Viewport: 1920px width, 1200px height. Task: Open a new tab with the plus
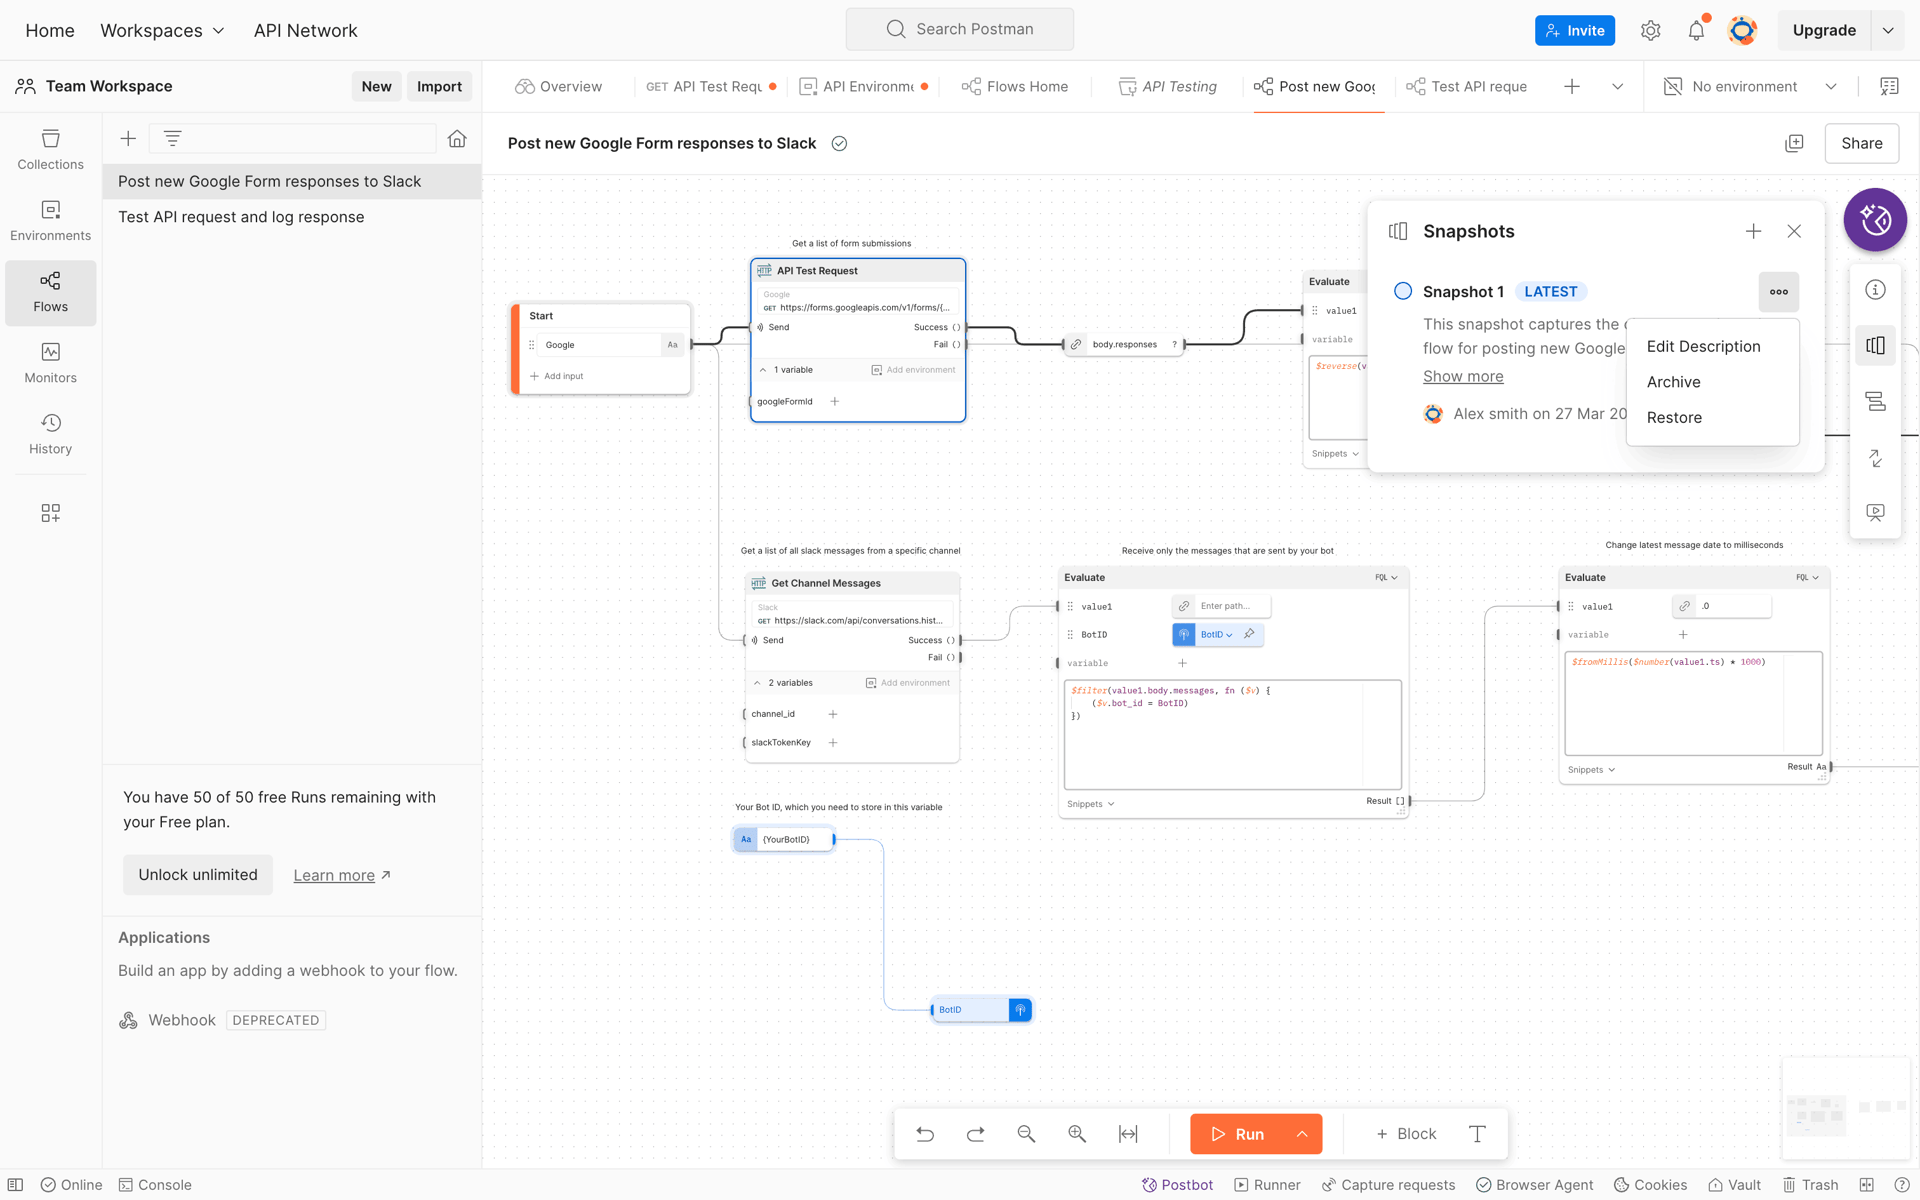pyautogui.click(x=1572, y=87)
